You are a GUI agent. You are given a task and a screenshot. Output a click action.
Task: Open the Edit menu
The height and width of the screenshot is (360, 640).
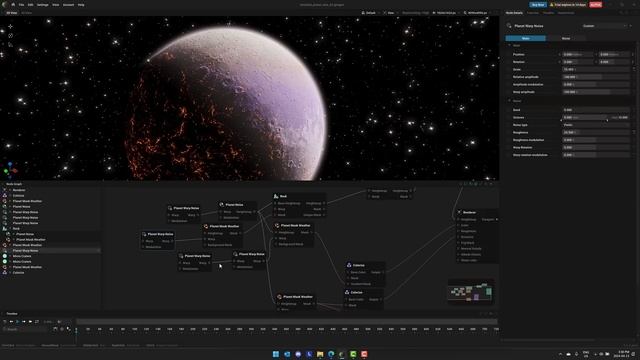click(31, 5)
